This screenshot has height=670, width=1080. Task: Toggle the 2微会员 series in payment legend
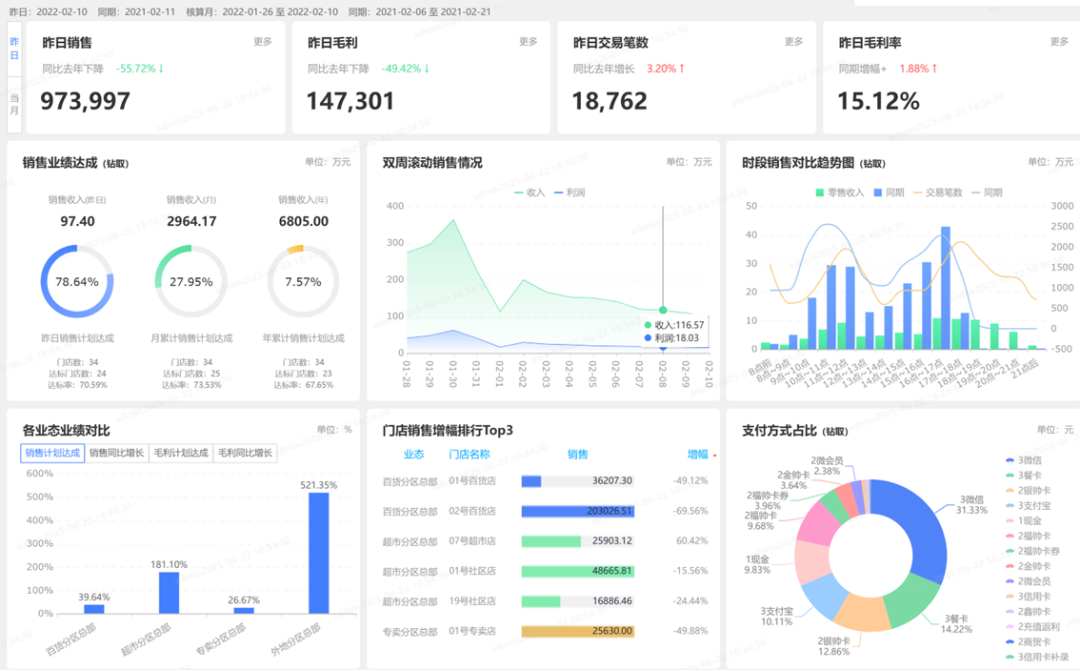(1032, 582)
